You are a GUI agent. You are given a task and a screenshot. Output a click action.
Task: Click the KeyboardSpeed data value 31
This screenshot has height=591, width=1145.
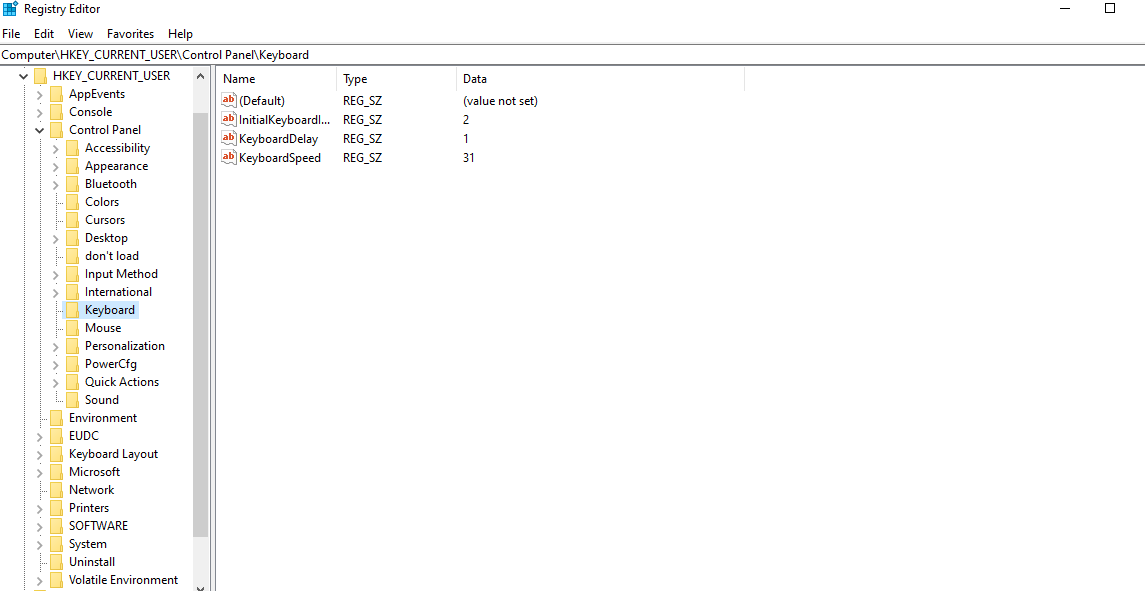point(469,158)
